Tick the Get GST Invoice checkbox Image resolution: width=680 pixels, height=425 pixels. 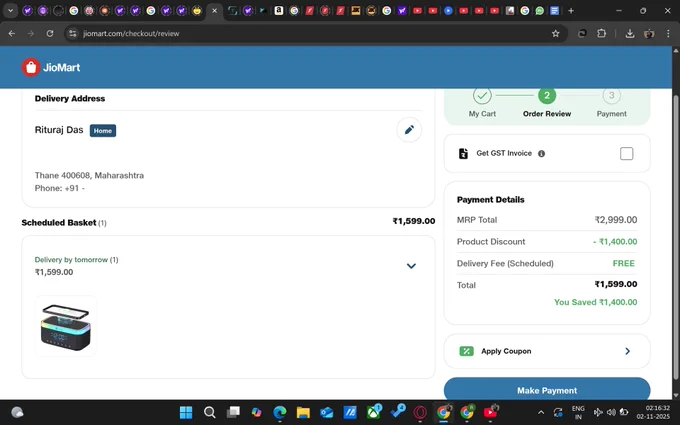click(626, 154)
